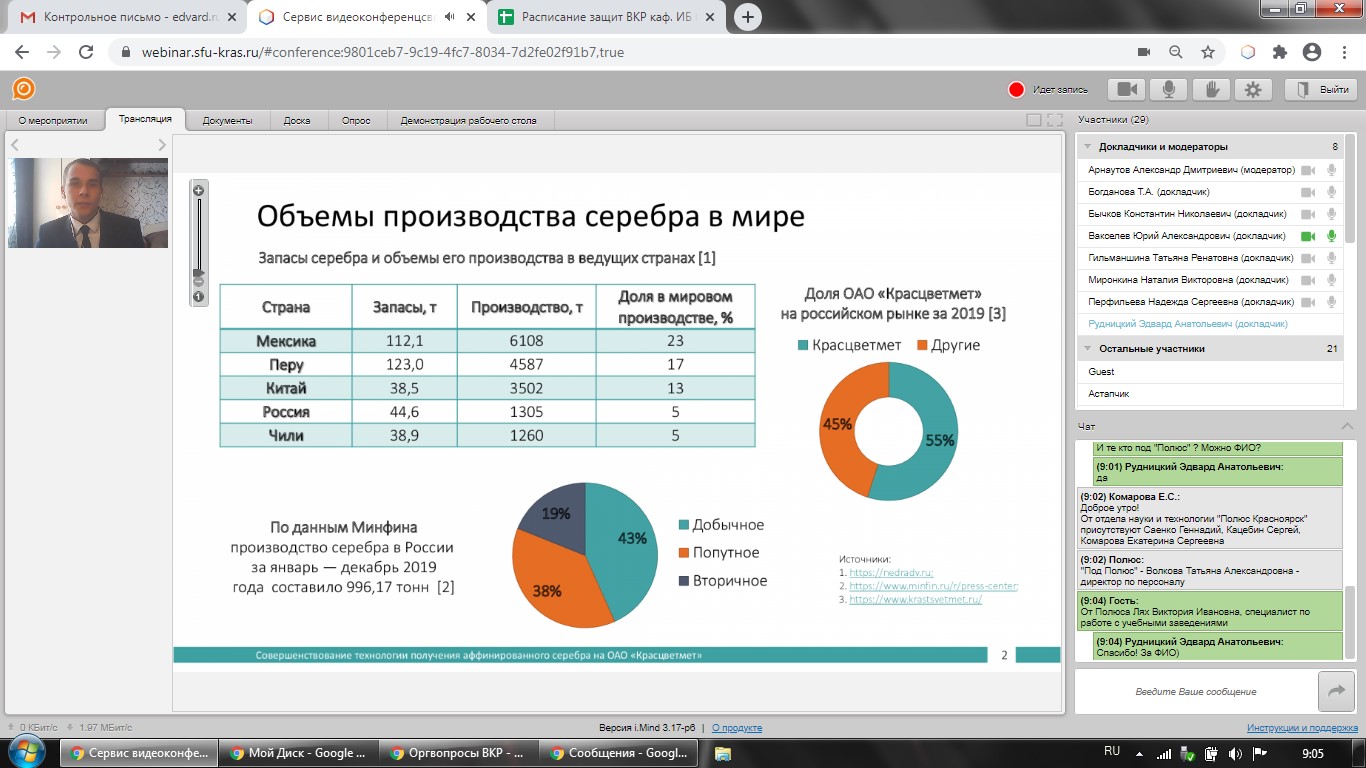Open Windows Start menu
1366x768 pixels.
[x=28, y=752]
